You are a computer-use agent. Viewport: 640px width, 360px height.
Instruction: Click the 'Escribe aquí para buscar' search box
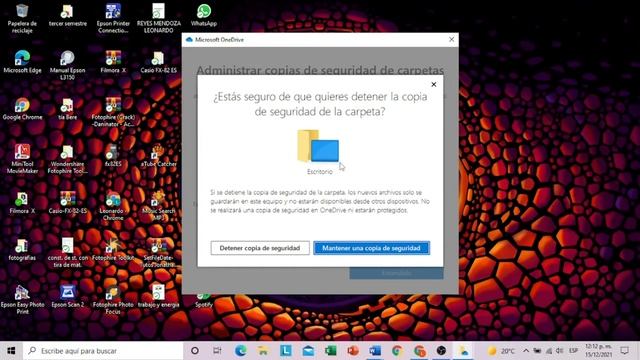tap(103, 351)
